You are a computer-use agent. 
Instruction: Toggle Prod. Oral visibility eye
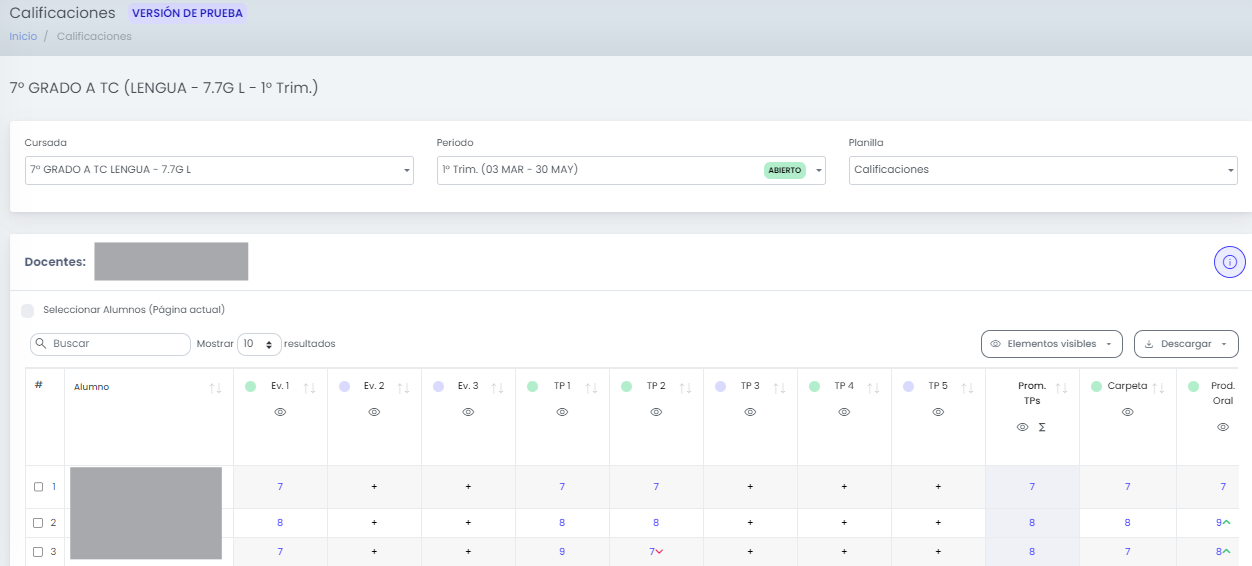click(1223, 427)
